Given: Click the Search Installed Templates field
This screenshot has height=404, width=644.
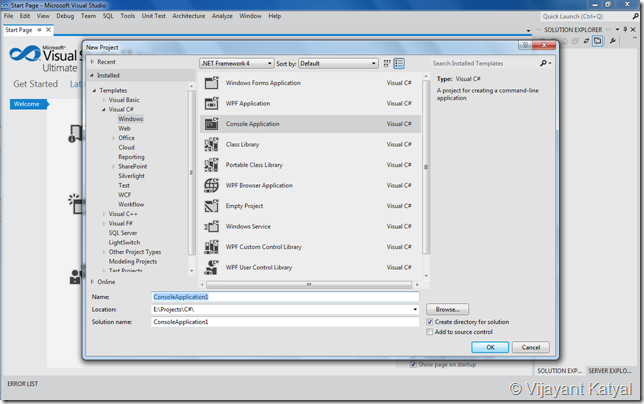Looking at the screenshot, I should click(x=485, y=63).
